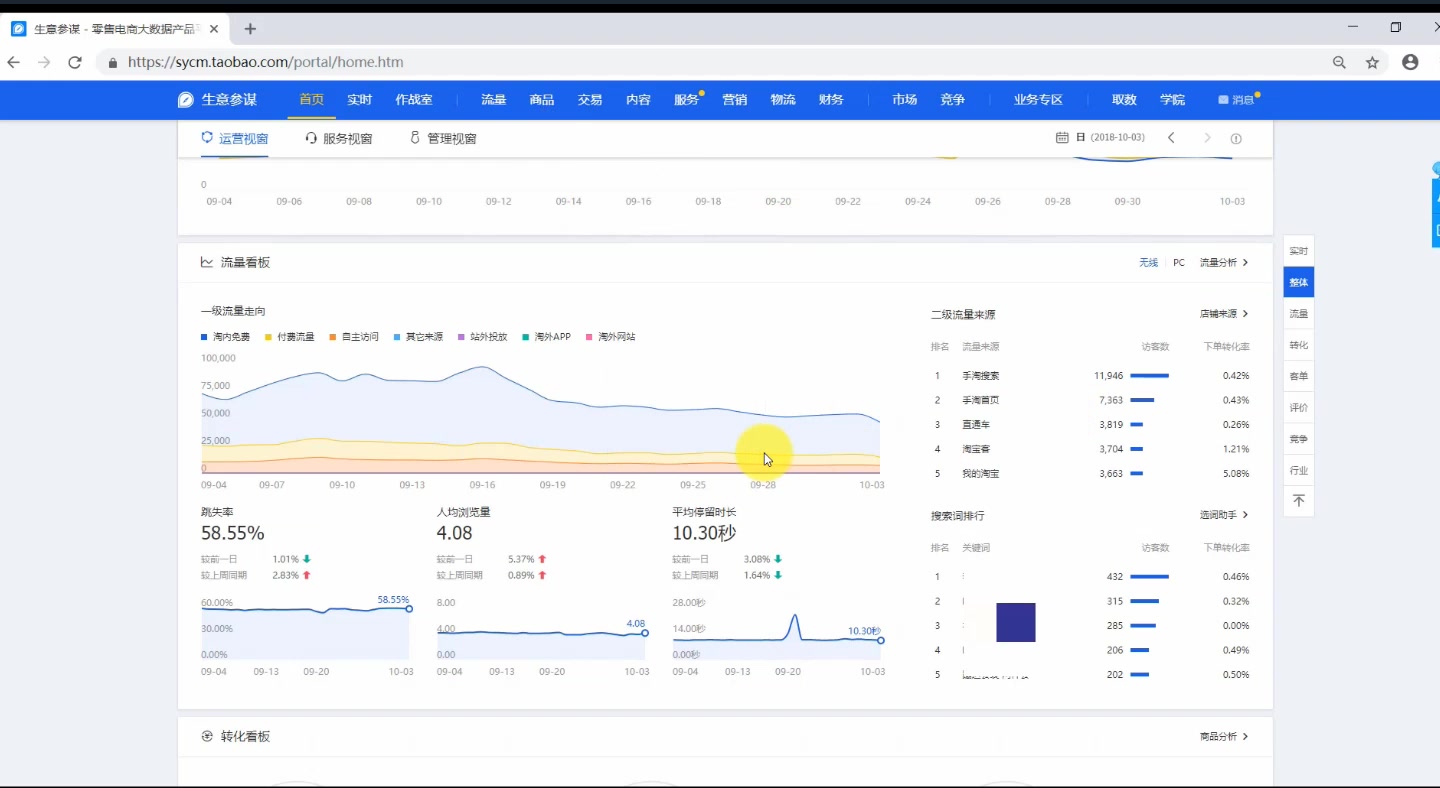Open the 流量 top navigation item
The width and height of the screenshot is (1440, 788).
pyautogui.click(x=494, y=100)
